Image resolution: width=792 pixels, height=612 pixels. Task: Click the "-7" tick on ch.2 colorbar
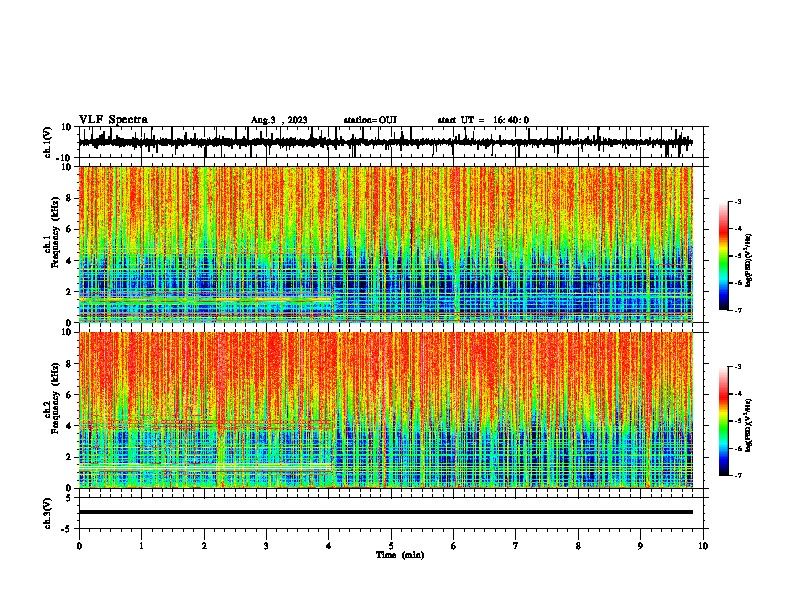pos(738,475)
